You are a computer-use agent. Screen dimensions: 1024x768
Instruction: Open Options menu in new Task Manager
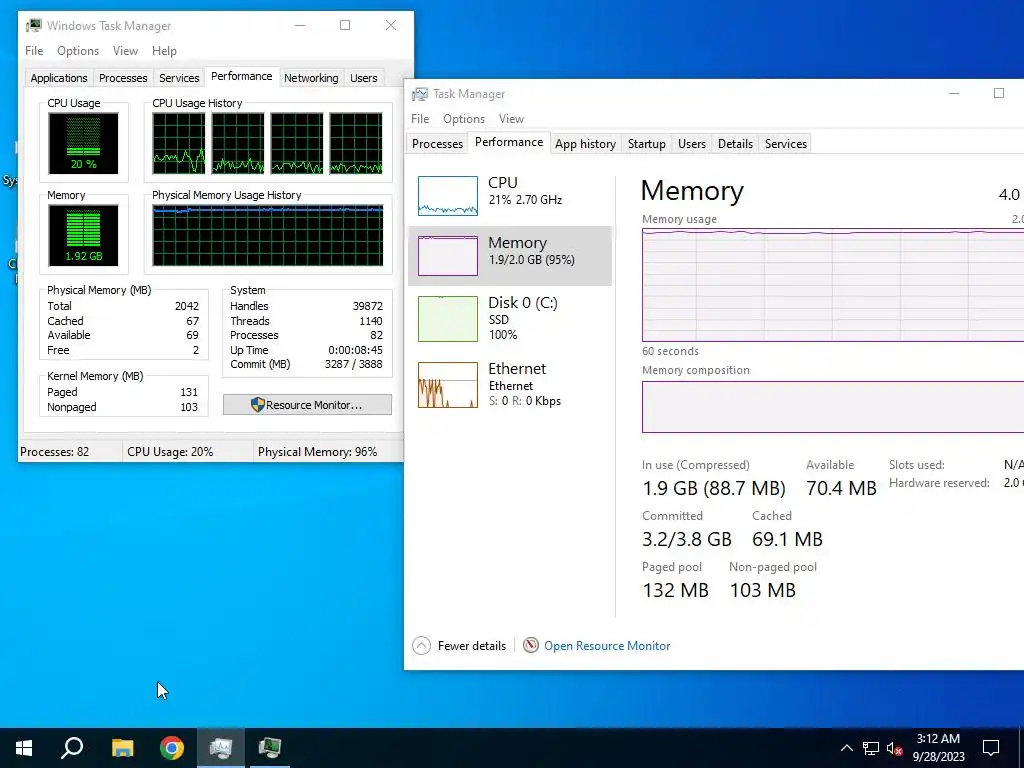tap(464, 119)
